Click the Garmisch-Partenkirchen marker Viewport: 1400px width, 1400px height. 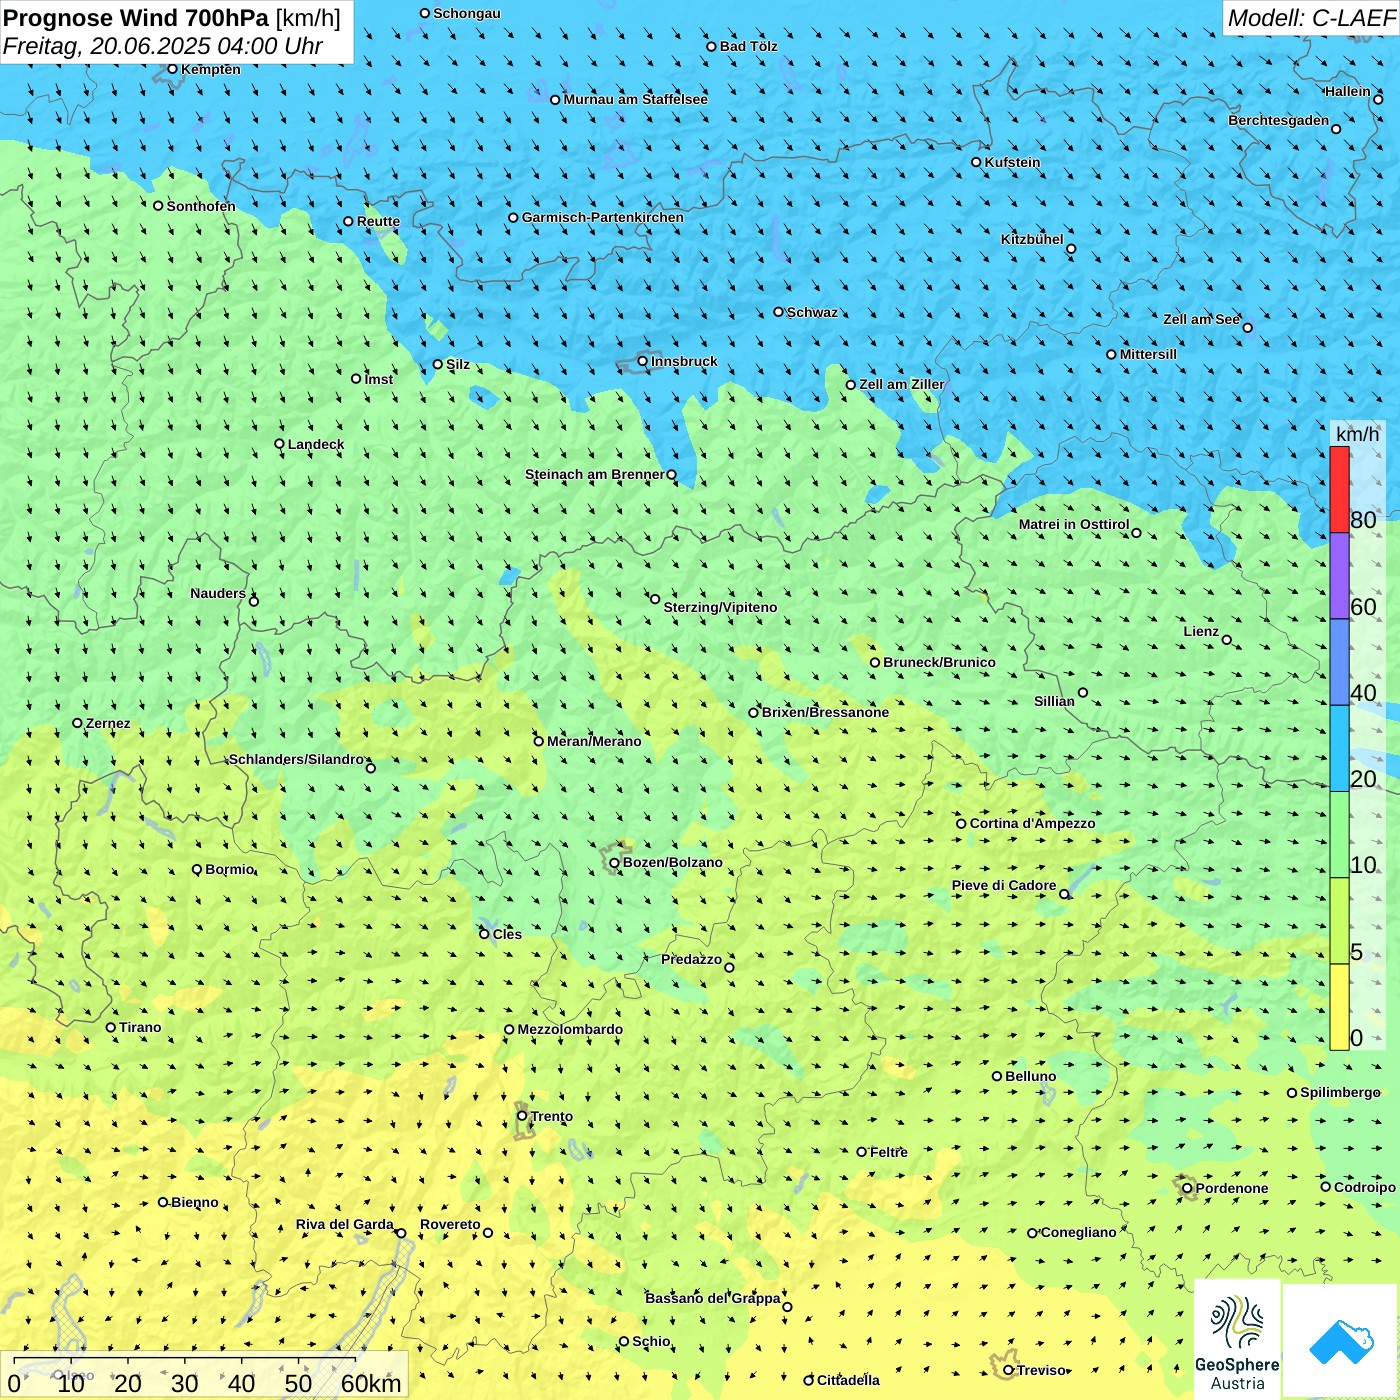[513, 217]
